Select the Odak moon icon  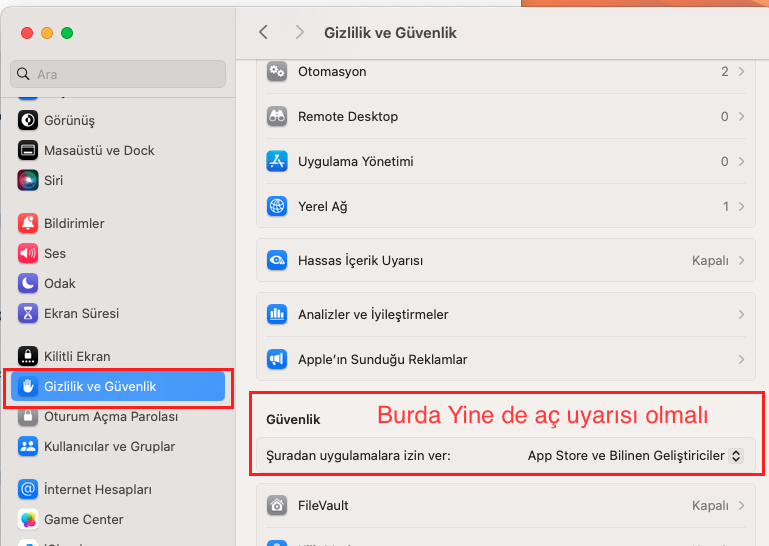pyautogui.click(x=28, y=283)
